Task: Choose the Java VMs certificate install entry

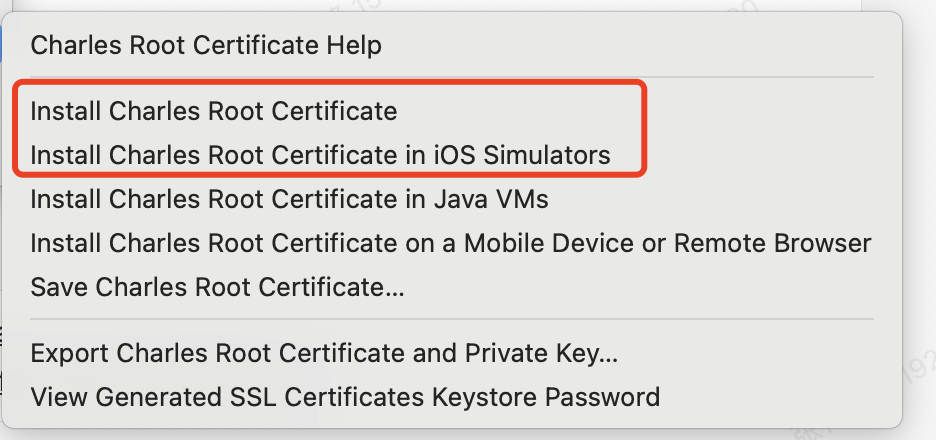Action: pos(290,199)
